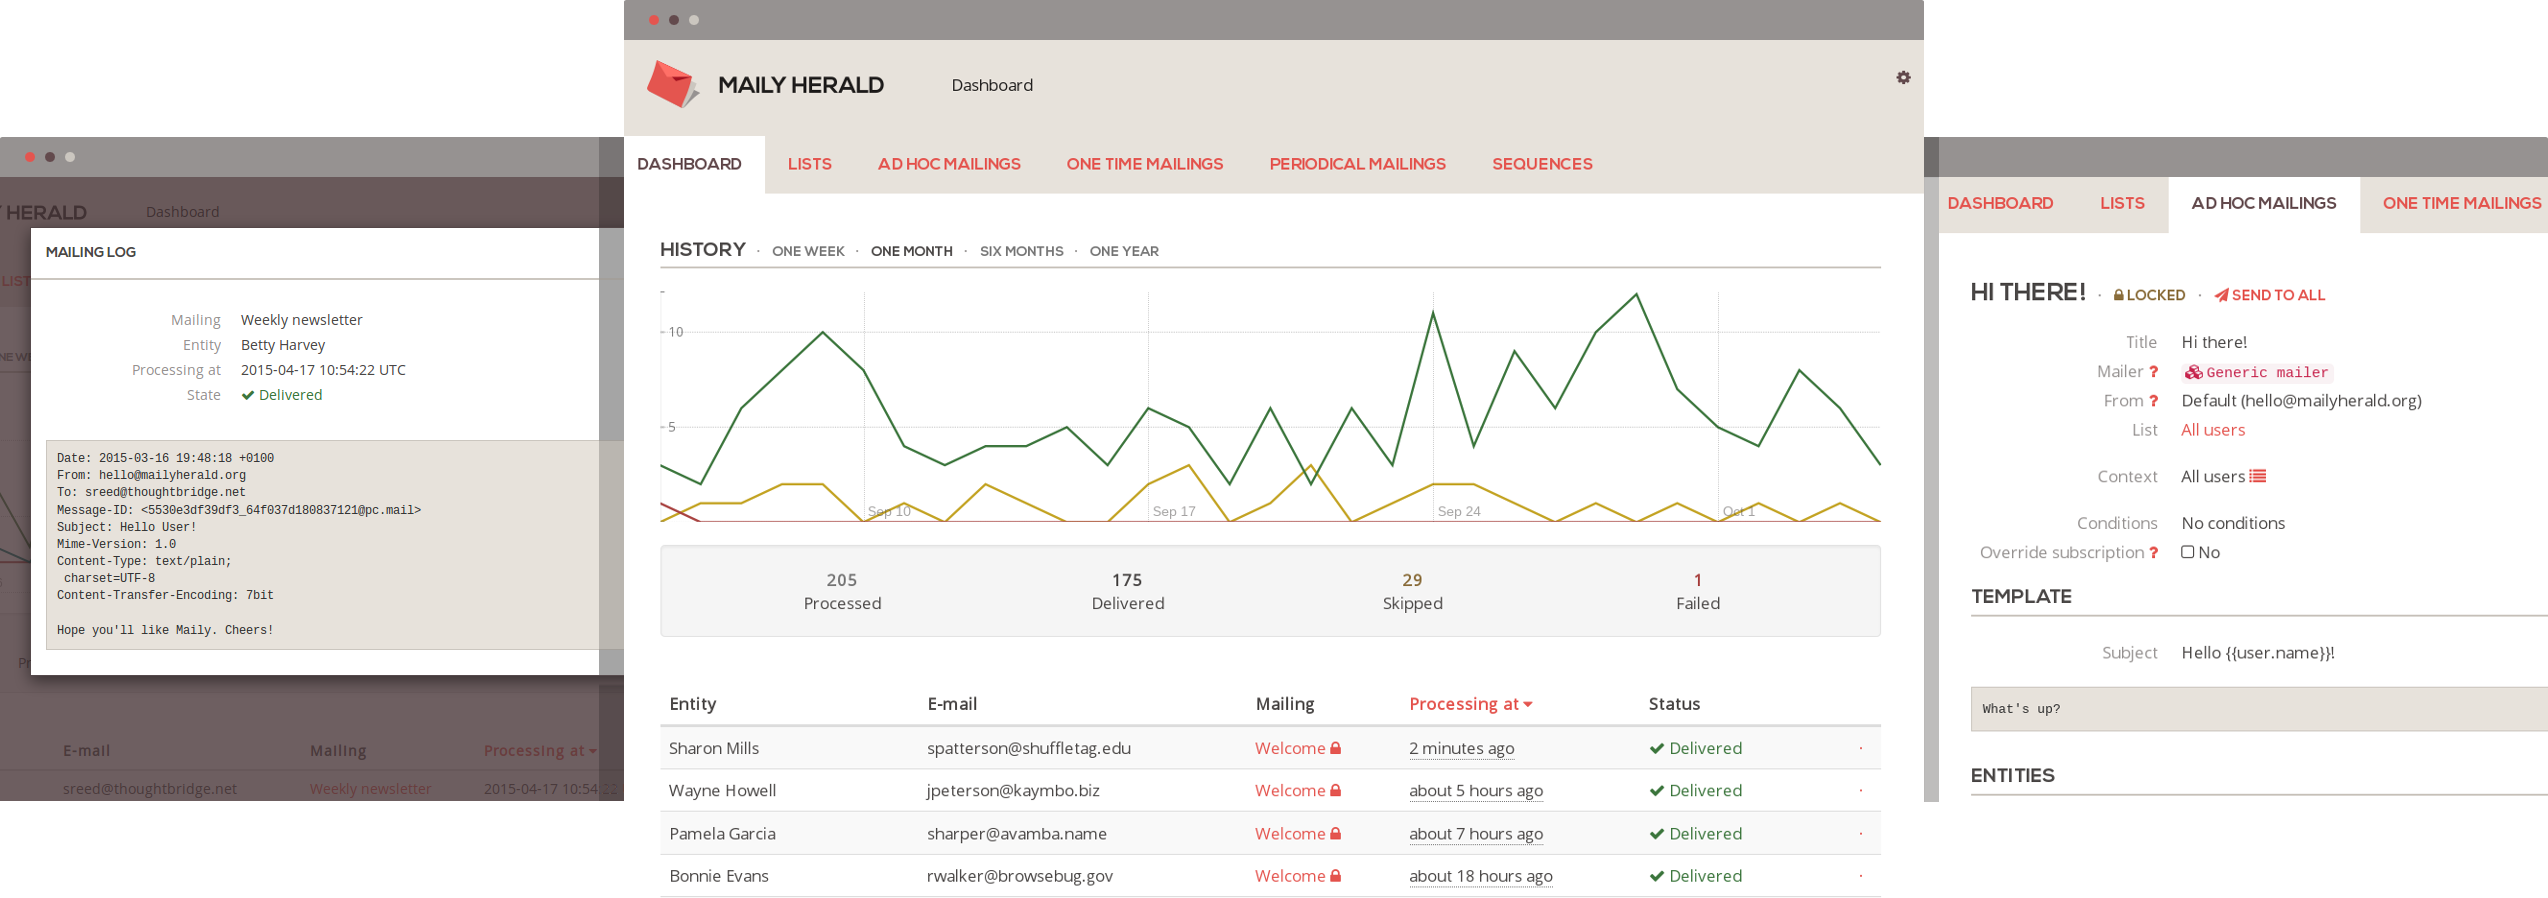Image resolution: width=2548 pixels, height=898 pixels.
Task: Open the All users list link
Action: coord(2213,430)
